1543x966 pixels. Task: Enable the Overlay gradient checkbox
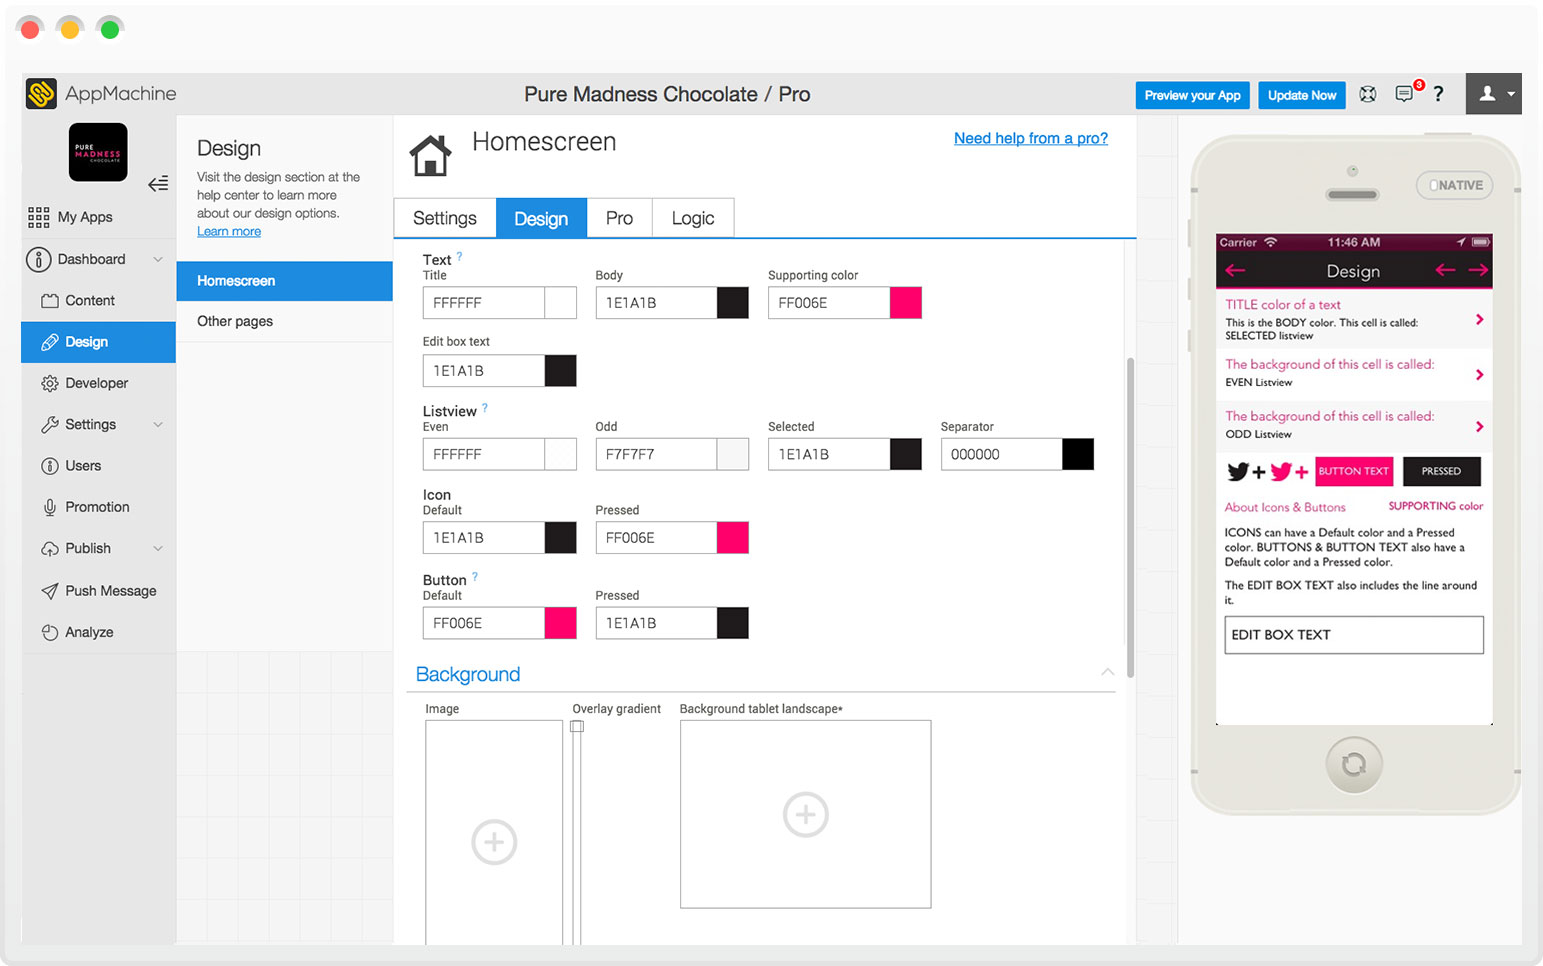(x=577, y=725)
